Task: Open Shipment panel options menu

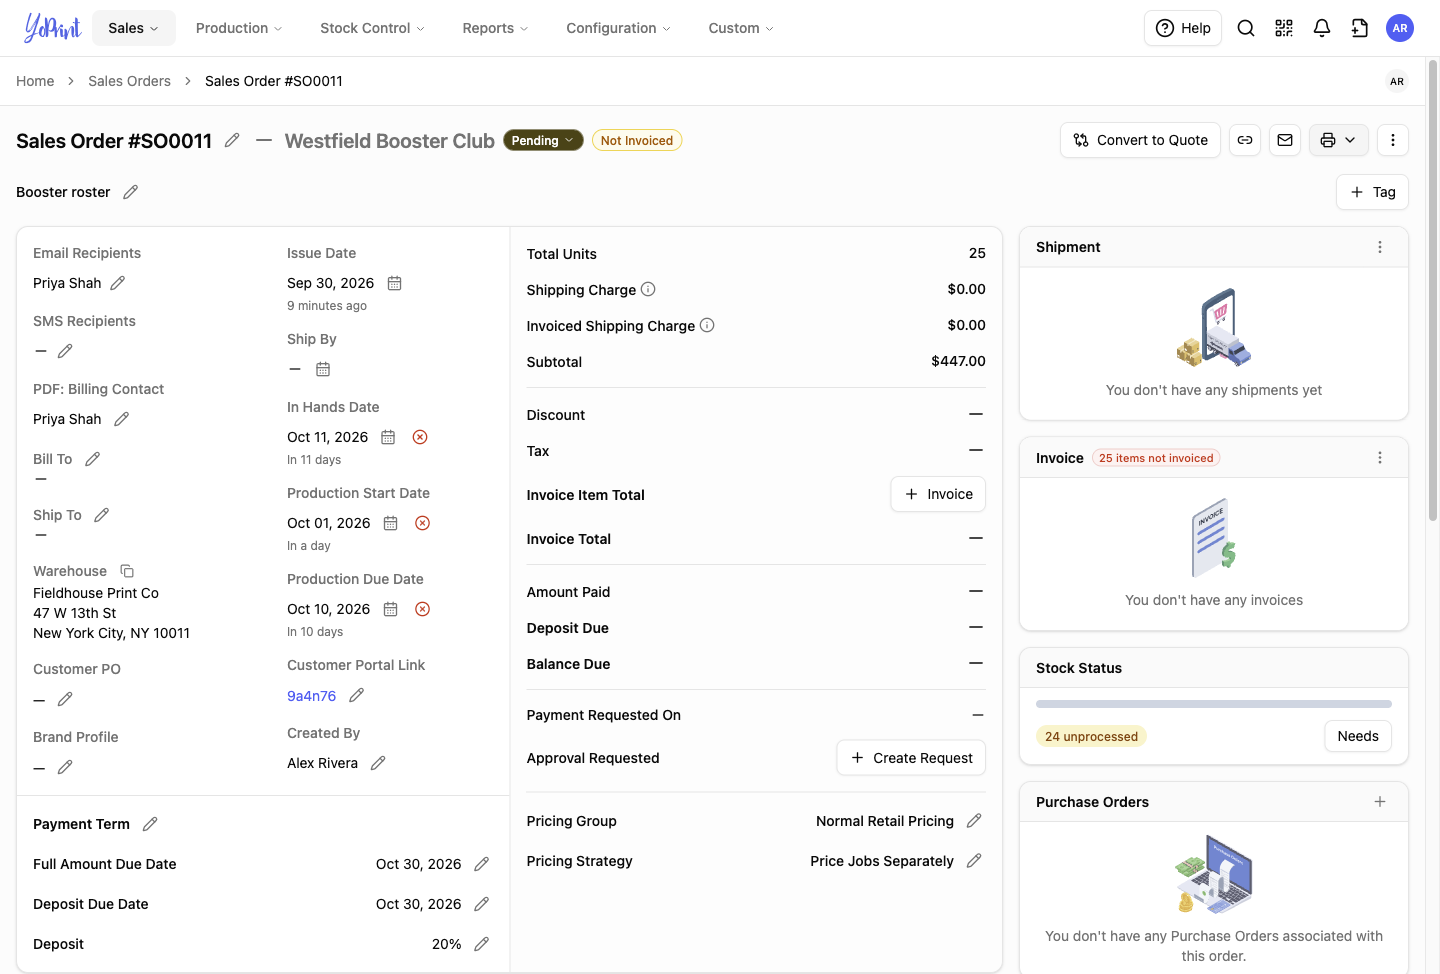Action: (1380, 247)
